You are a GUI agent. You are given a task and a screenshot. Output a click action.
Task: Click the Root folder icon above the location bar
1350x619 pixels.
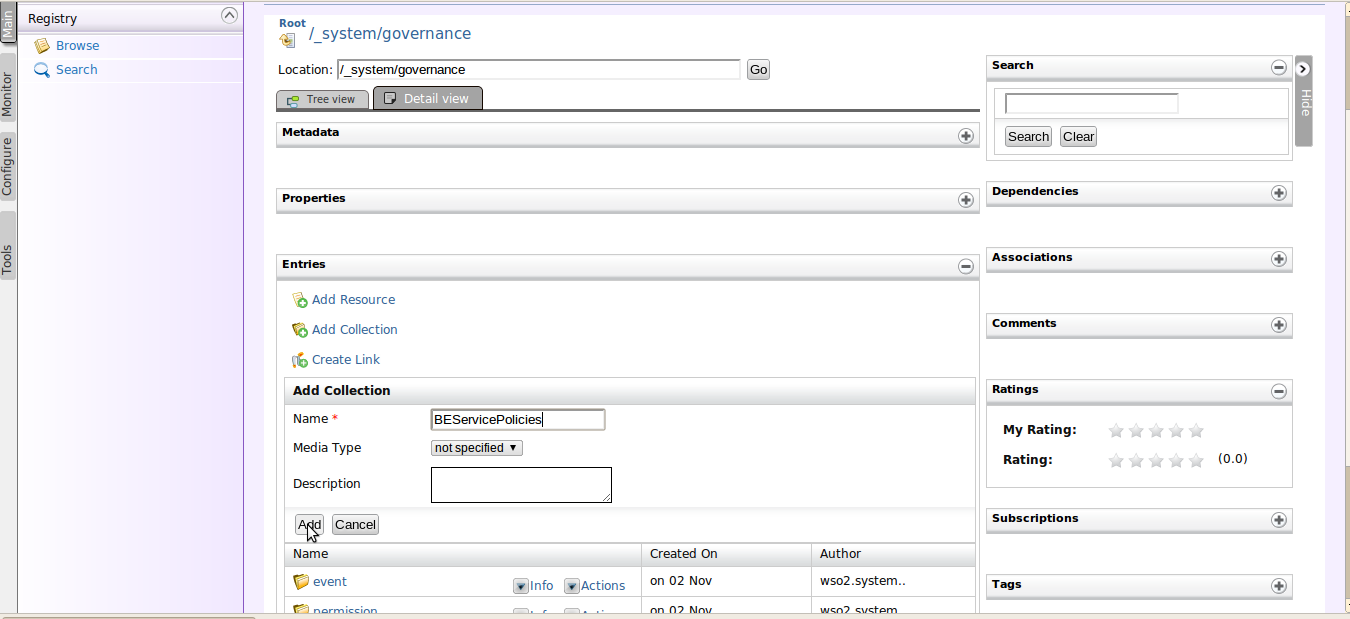286,39
